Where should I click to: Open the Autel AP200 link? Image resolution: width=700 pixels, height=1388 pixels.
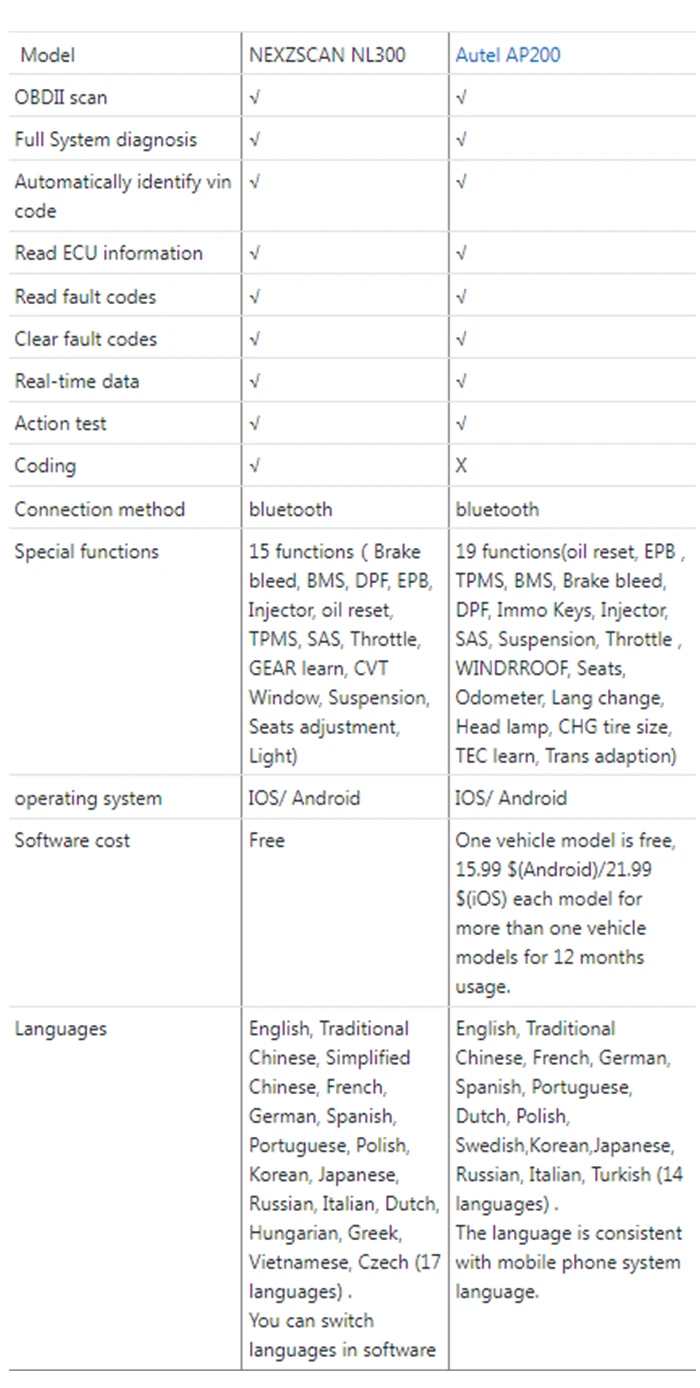point(508,55)
